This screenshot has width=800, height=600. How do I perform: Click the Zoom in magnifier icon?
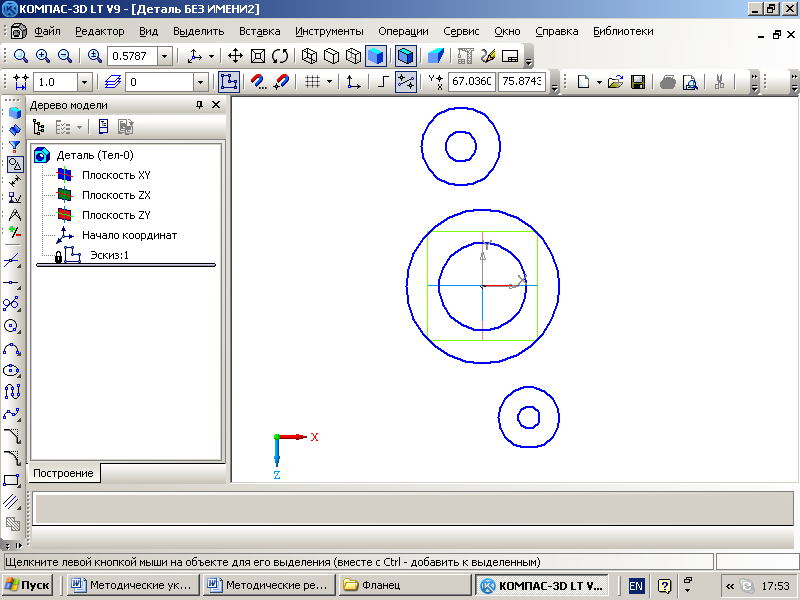[42, 56]
